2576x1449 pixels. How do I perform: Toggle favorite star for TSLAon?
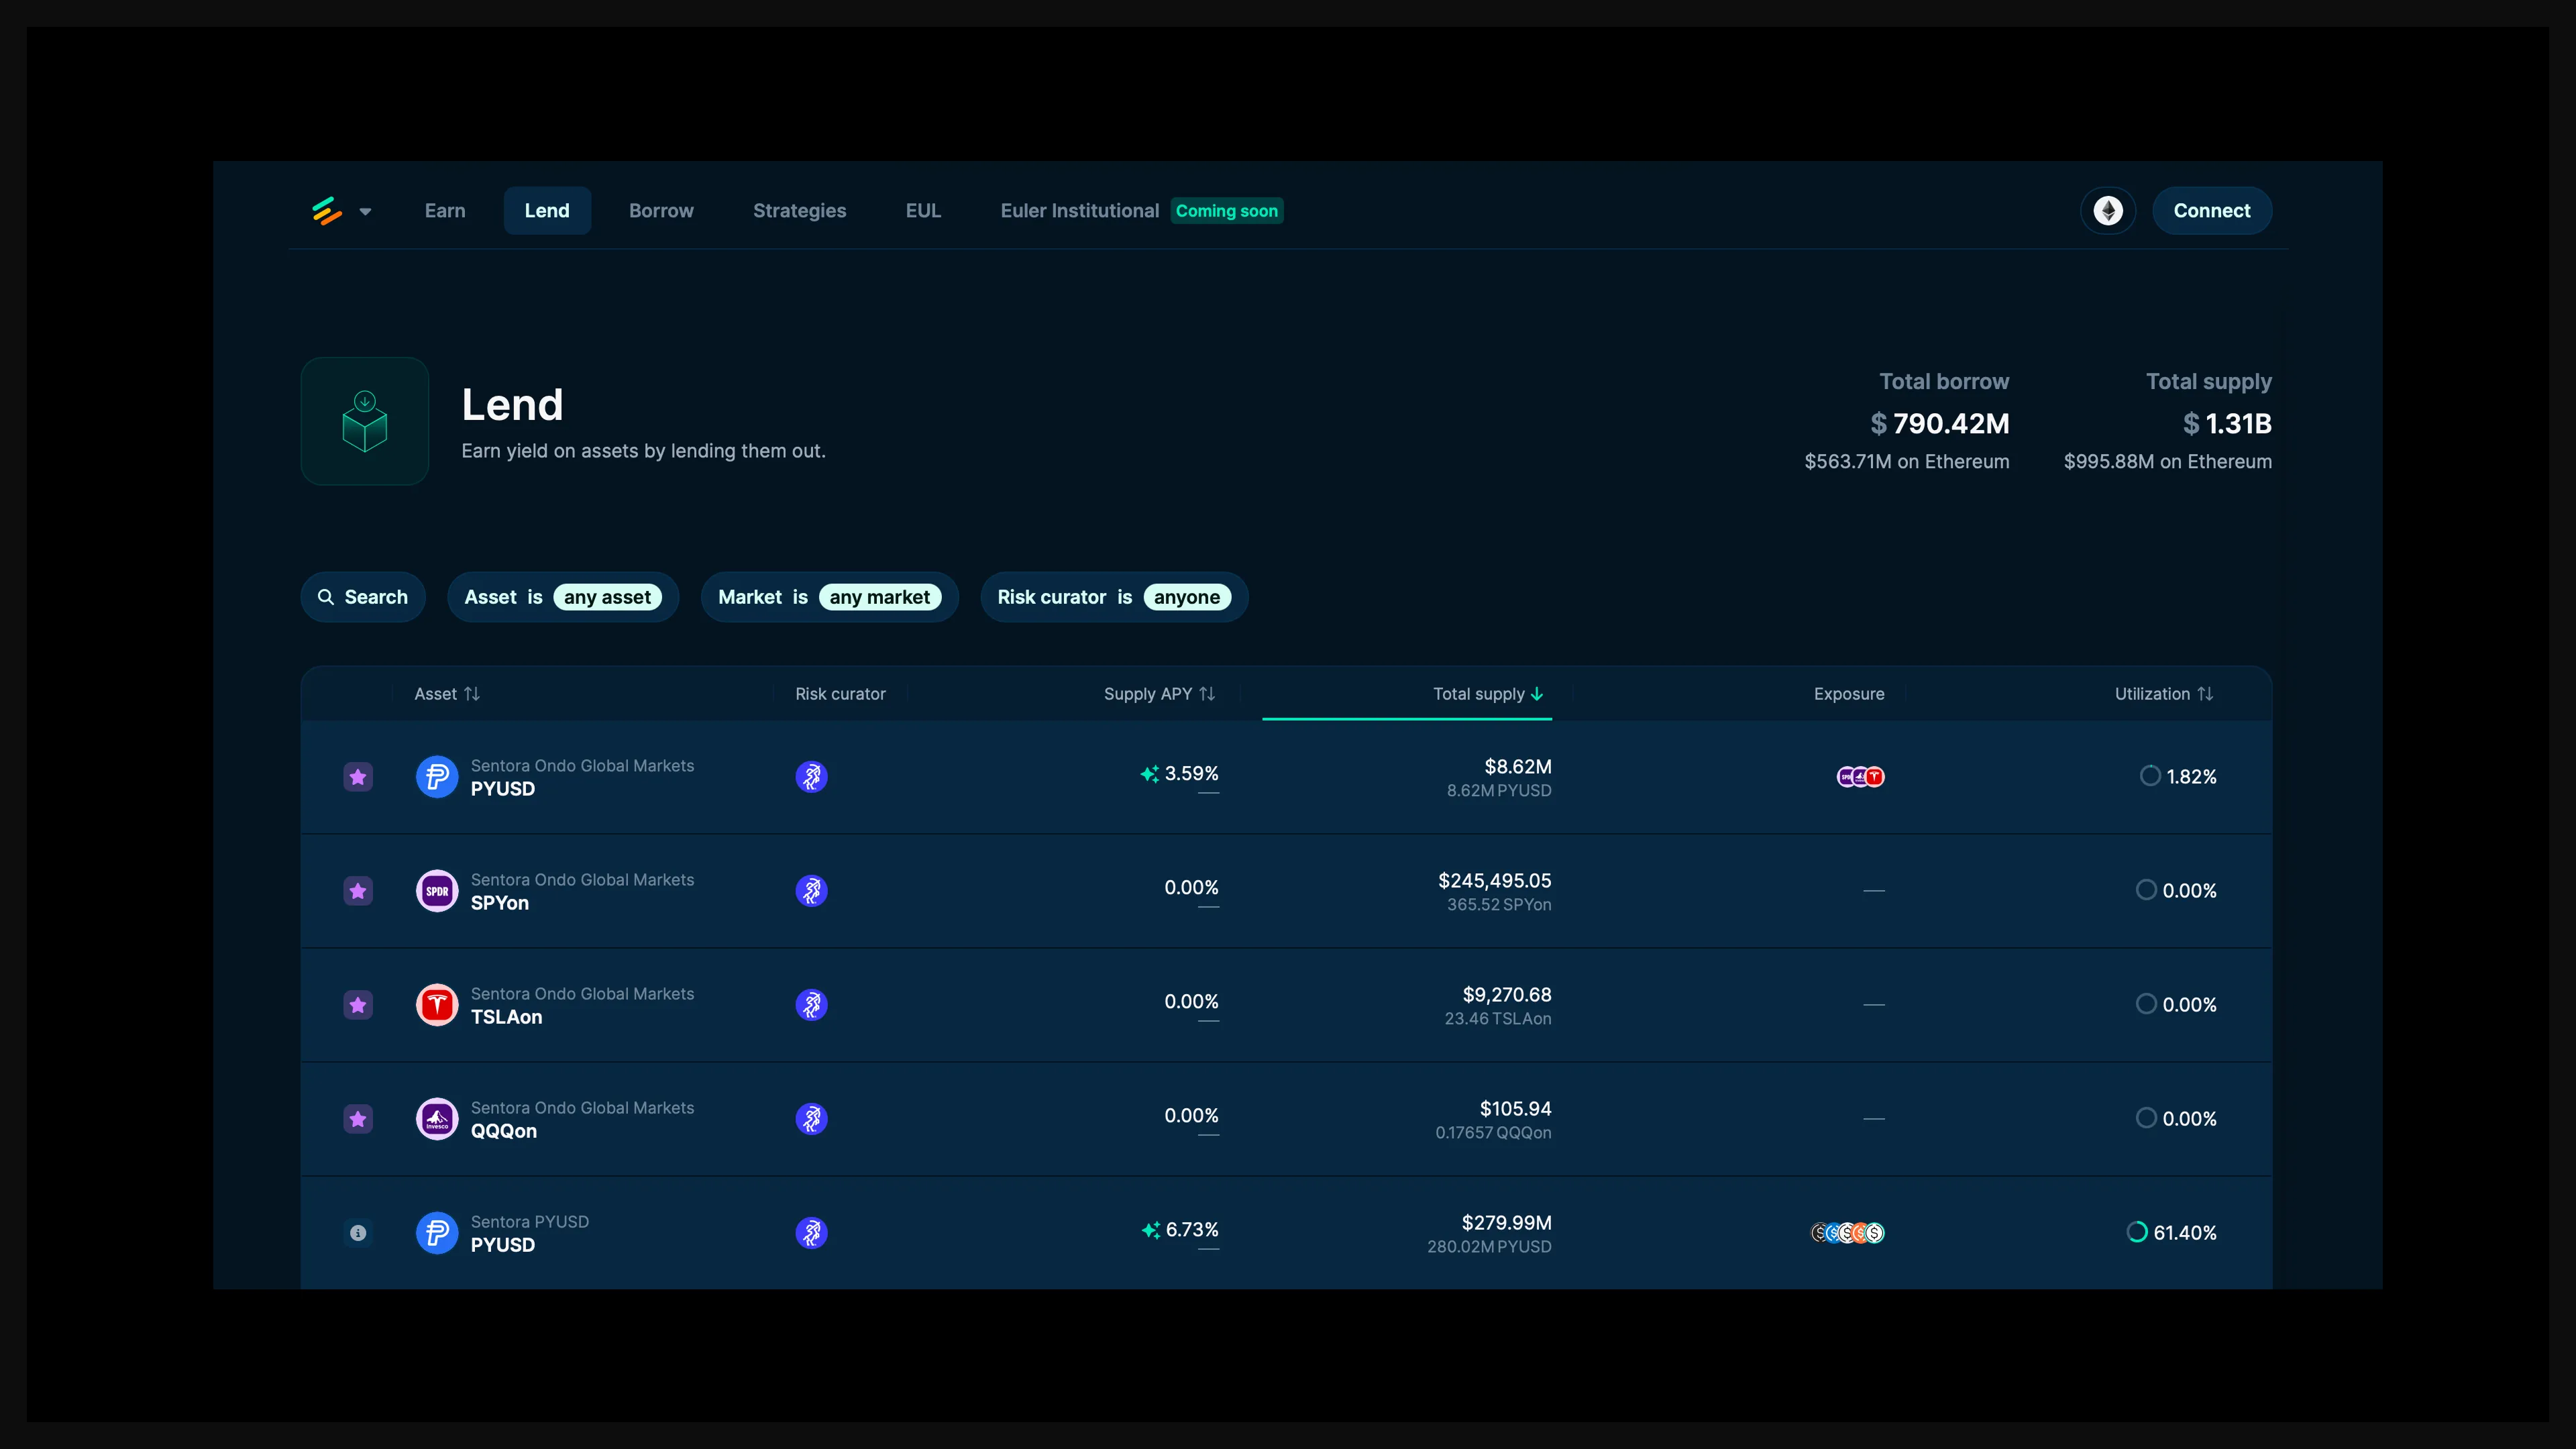[358, 1005]
